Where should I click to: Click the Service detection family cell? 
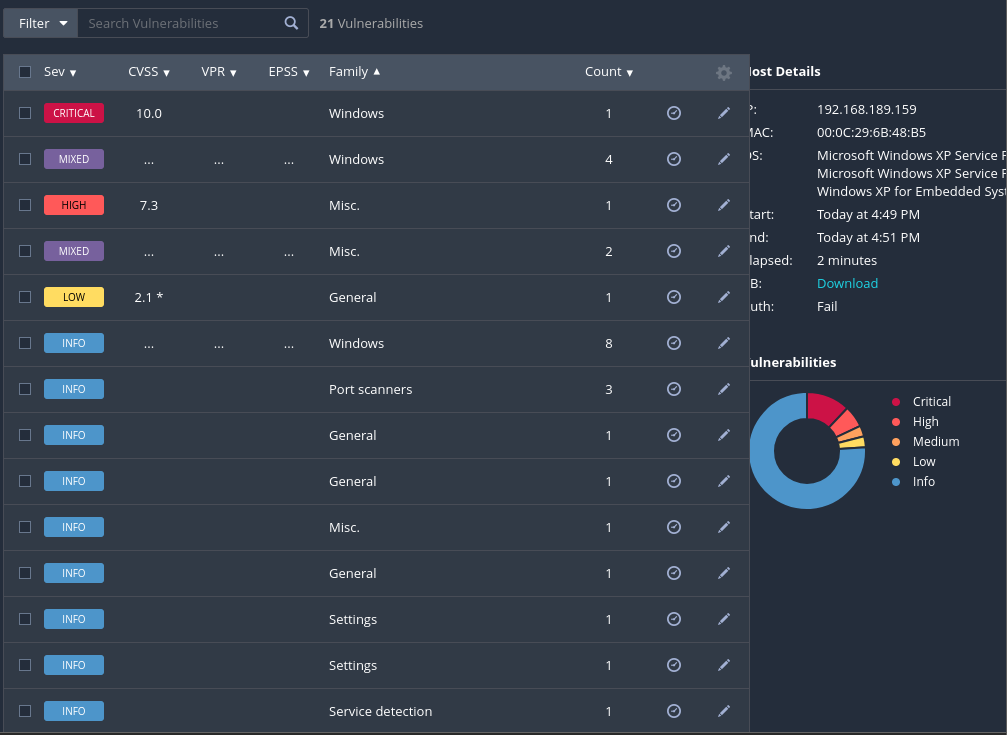click(380, 711)
